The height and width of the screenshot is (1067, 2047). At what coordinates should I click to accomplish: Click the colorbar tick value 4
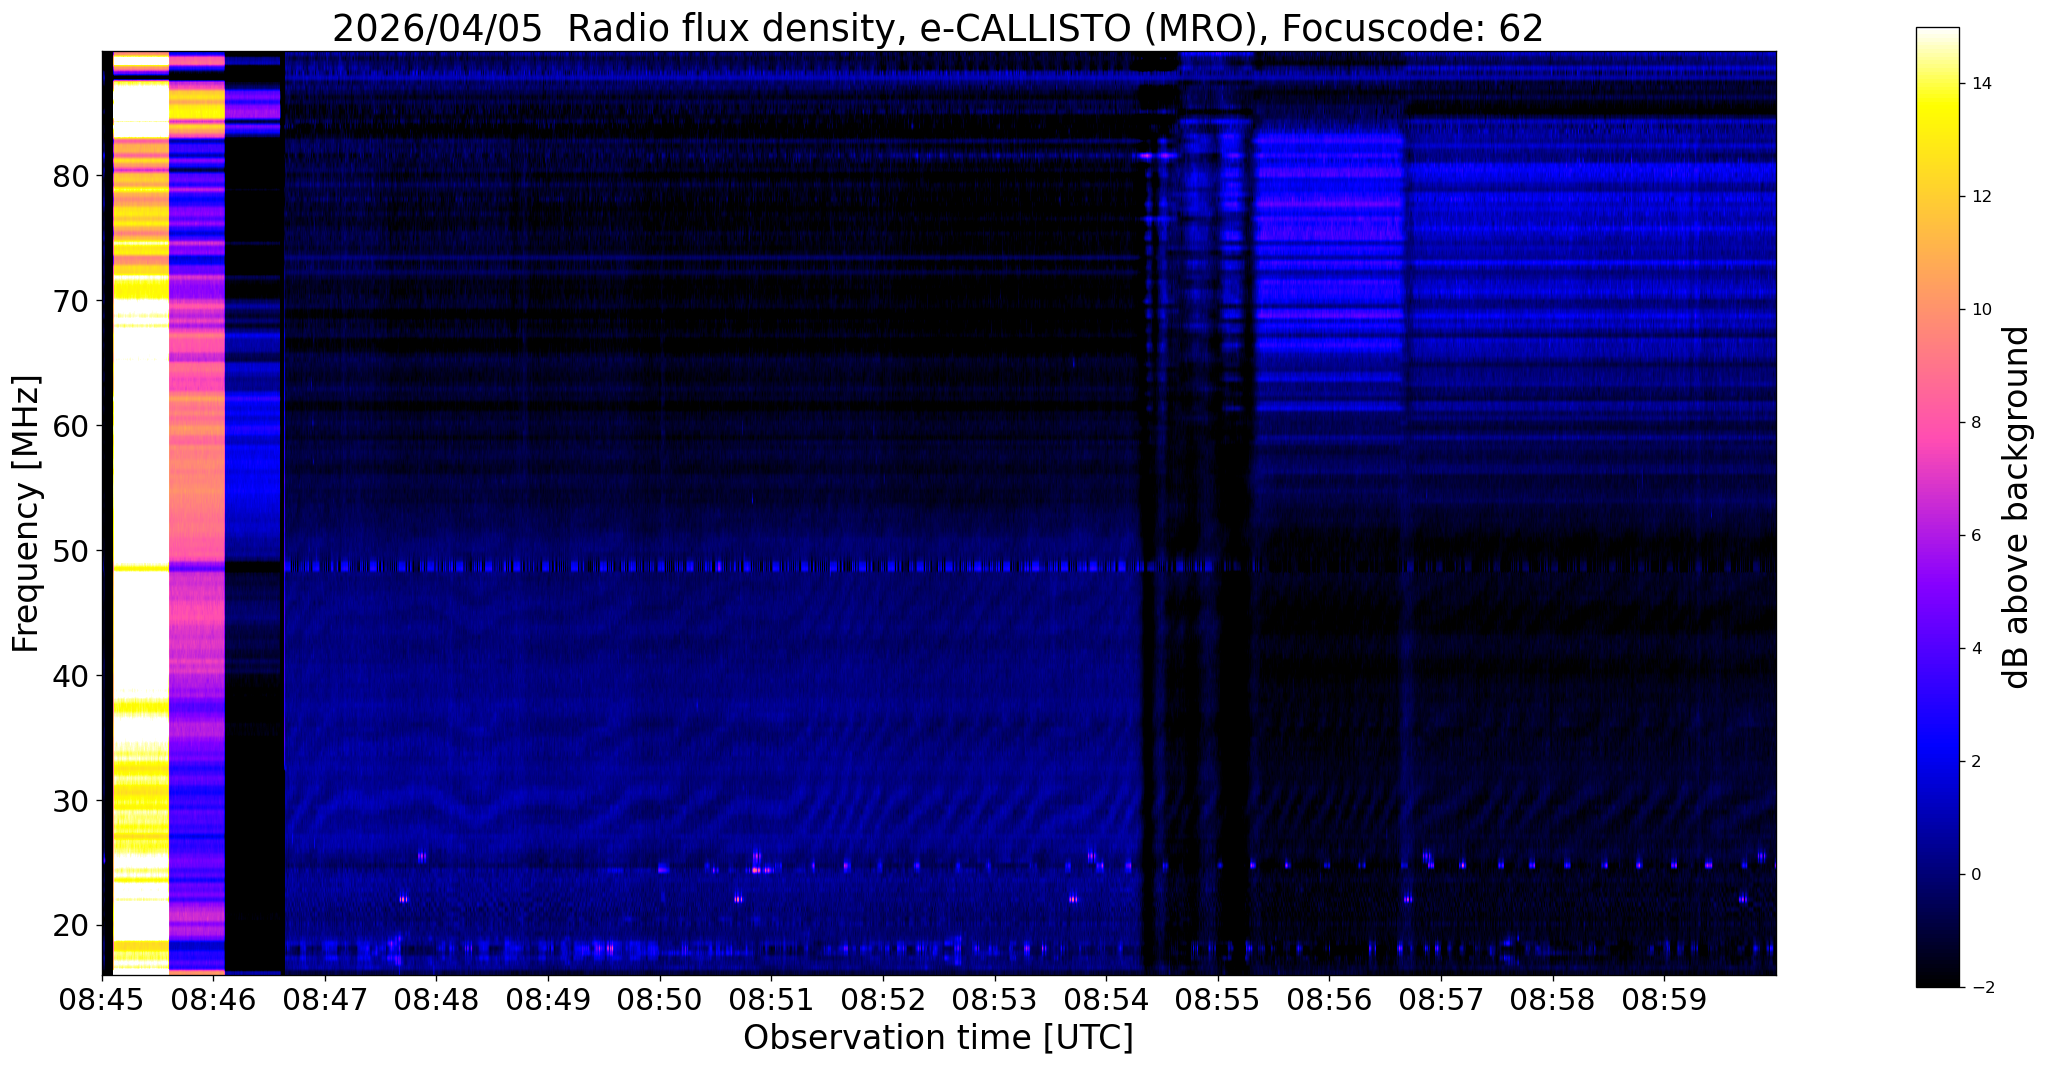pyautogui.click(x=1976, y=649)
